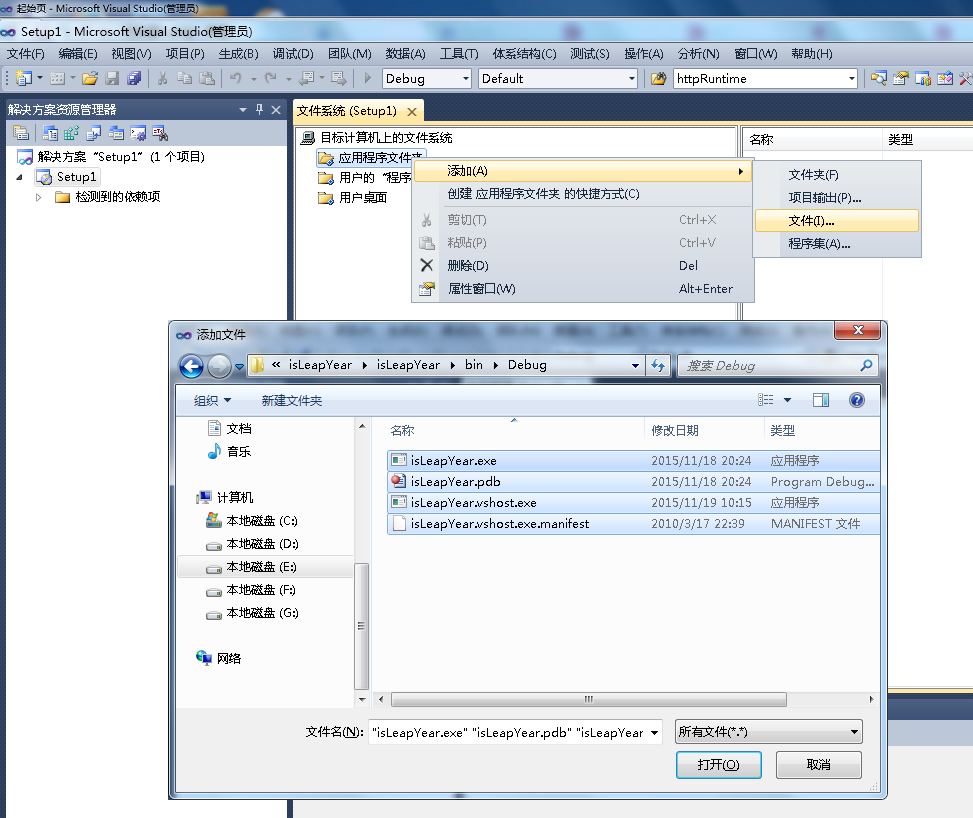Click the Find in Files binoculars icon
Image resolution: width=973 pixels, height=818 pixels.
[x=658, y=78]
